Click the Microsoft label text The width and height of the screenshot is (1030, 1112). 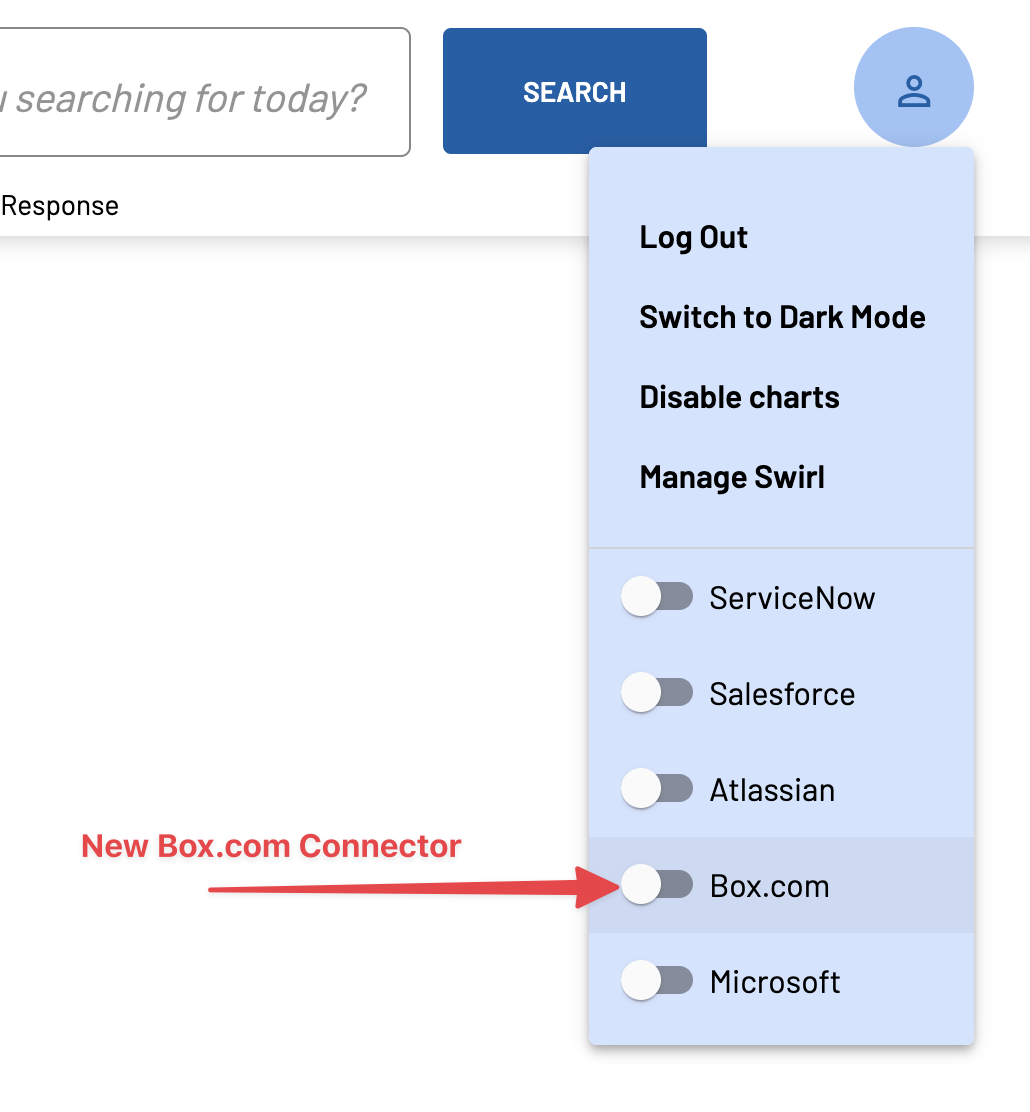point(775,982)
